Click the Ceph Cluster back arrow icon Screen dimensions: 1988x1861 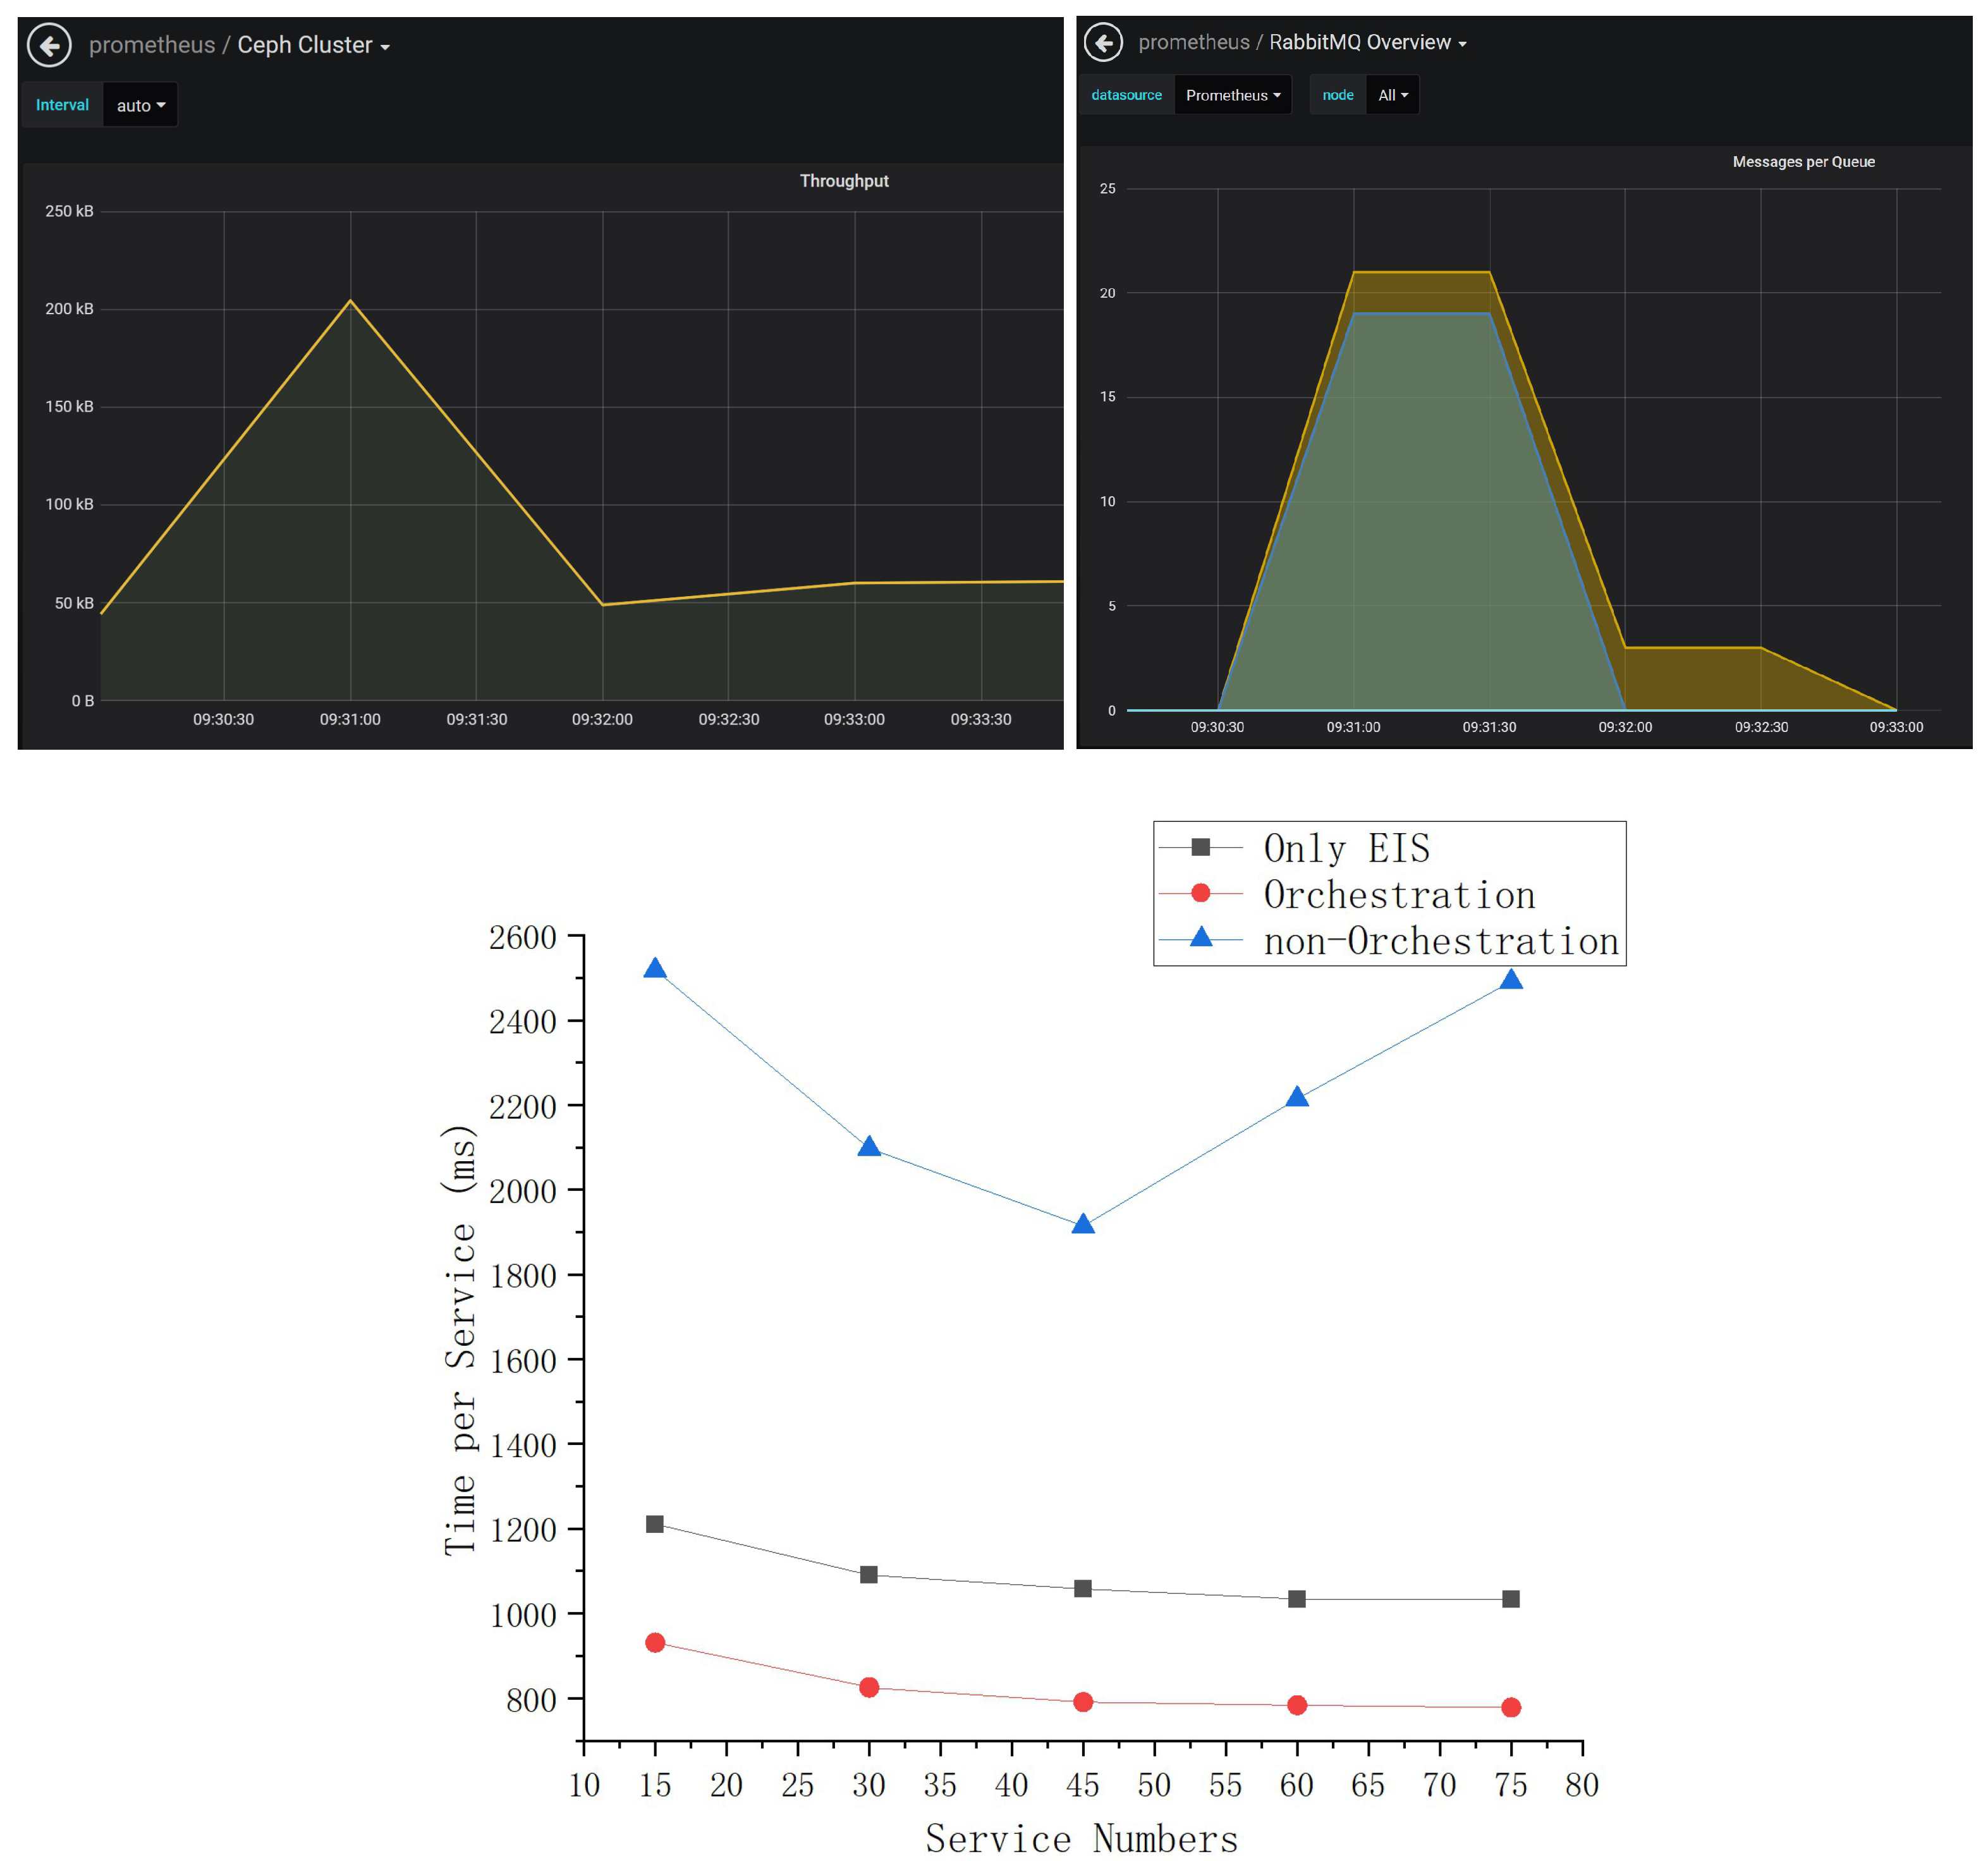click(49, 45)
